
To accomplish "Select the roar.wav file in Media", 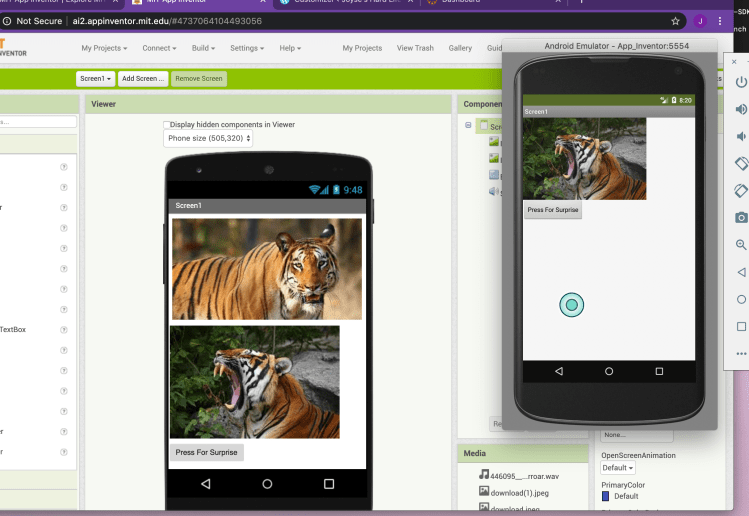I will tap(521, 476).
